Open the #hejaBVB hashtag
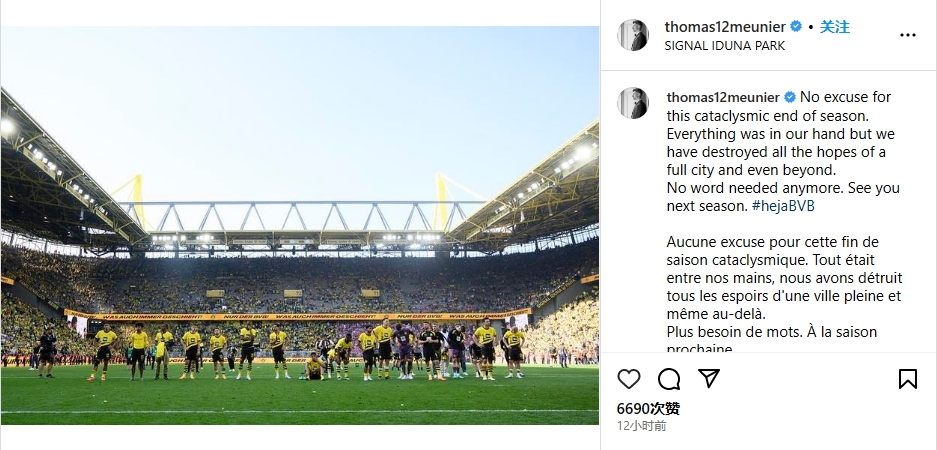 click(x=783, y=206)
